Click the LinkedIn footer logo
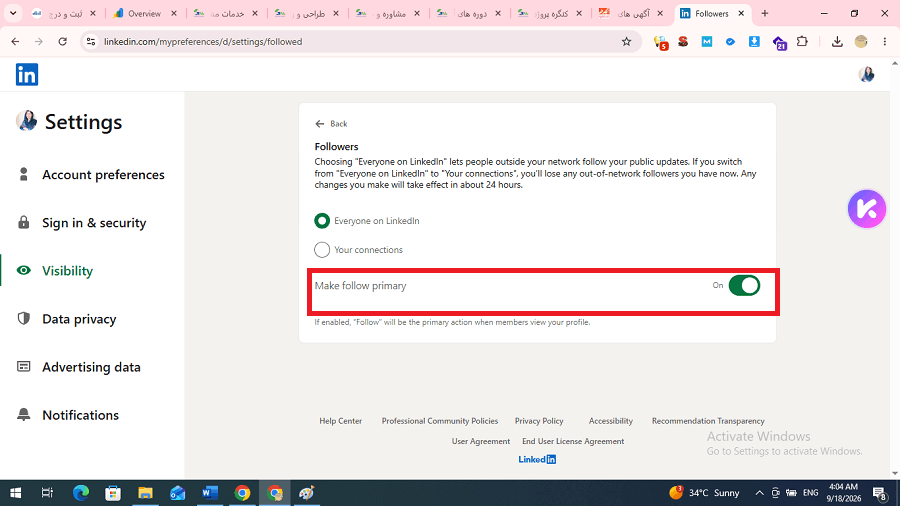This screenshot has width=900, height=506. point(537,460)
